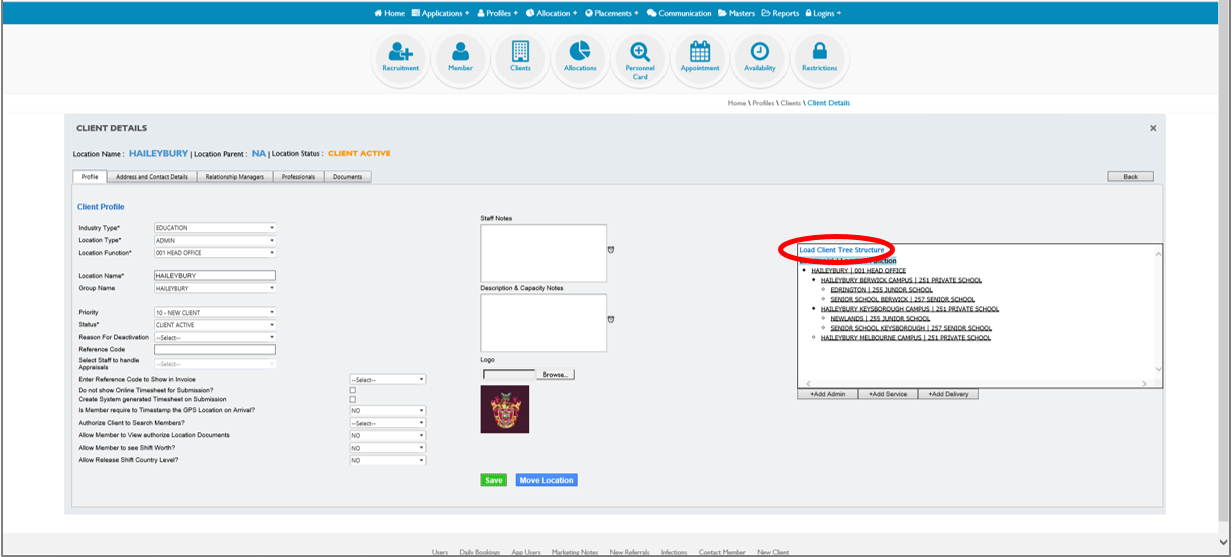Open the Placements menu
This screenshot has height=557, width=1232.
point(612,13)
